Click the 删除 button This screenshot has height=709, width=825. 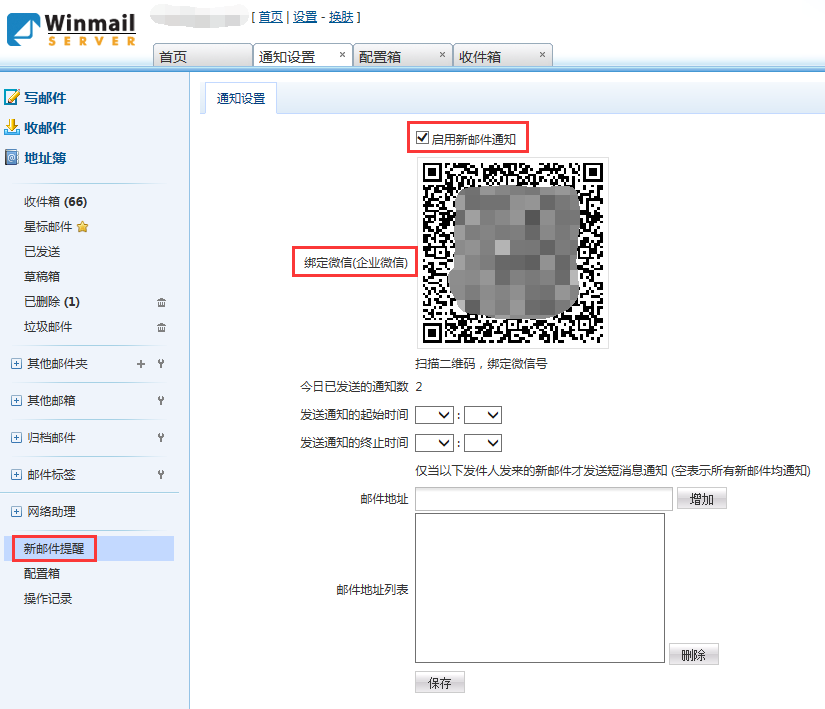pyautogui.click(x=693, y=654)
